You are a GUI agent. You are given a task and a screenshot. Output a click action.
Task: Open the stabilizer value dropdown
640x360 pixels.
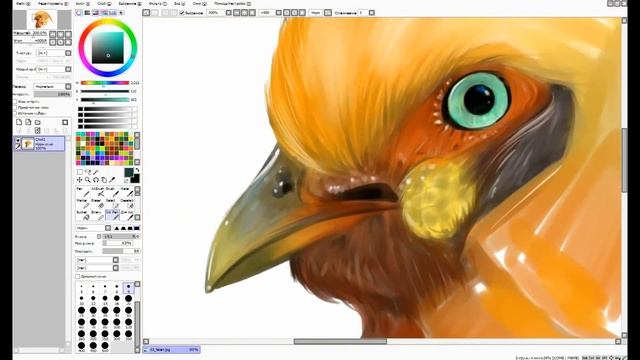371,13
